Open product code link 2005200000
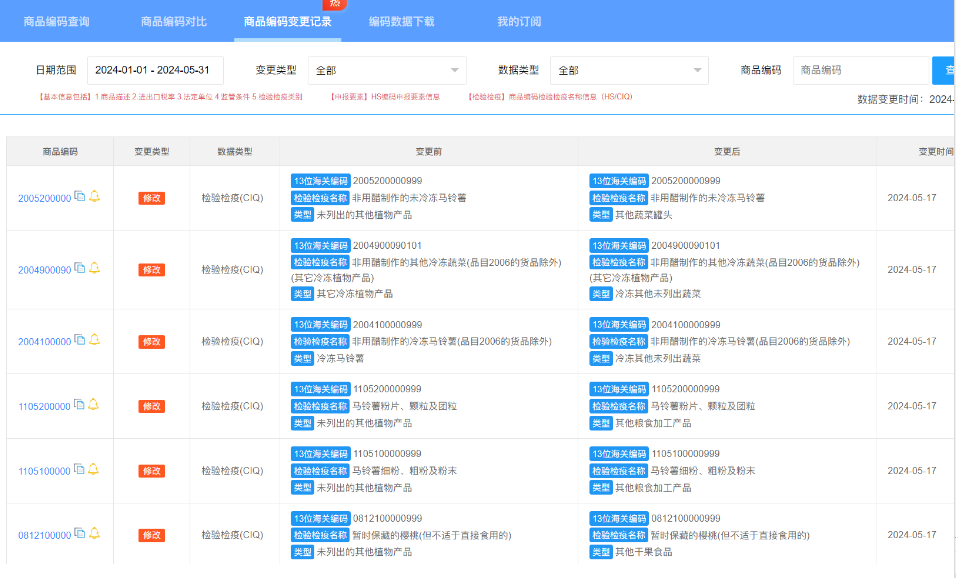The height and width of the screenshot is (578, 956). coord(45,198)
